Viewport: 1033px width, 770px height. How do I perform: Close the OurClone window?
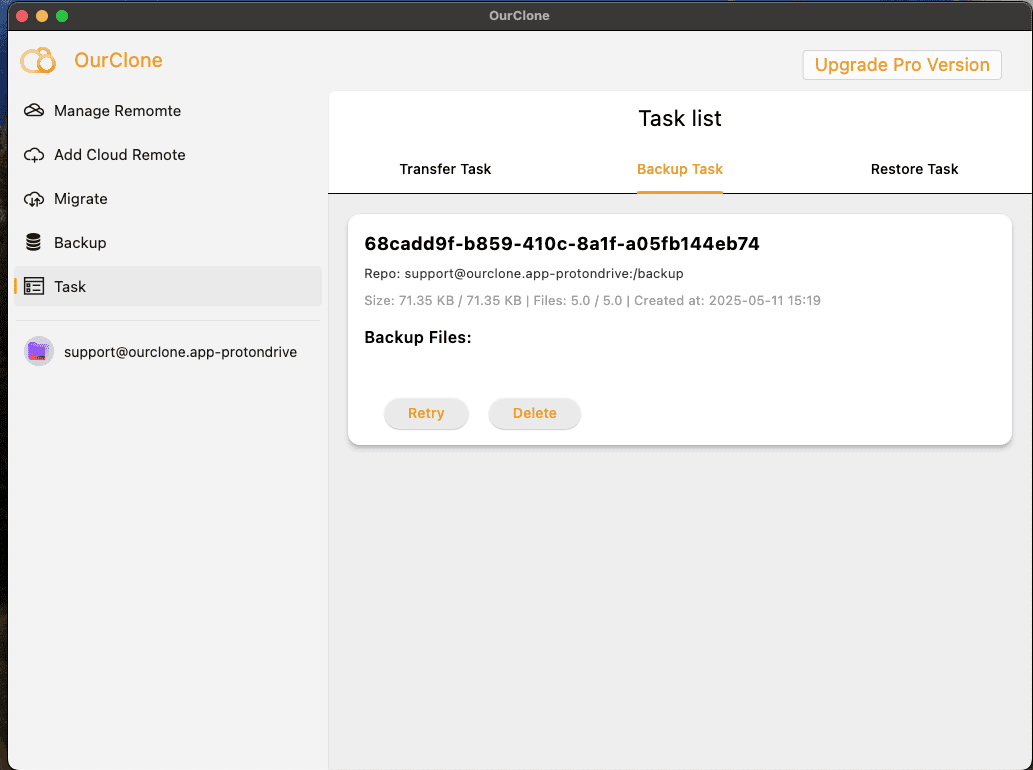click(22, 16)
